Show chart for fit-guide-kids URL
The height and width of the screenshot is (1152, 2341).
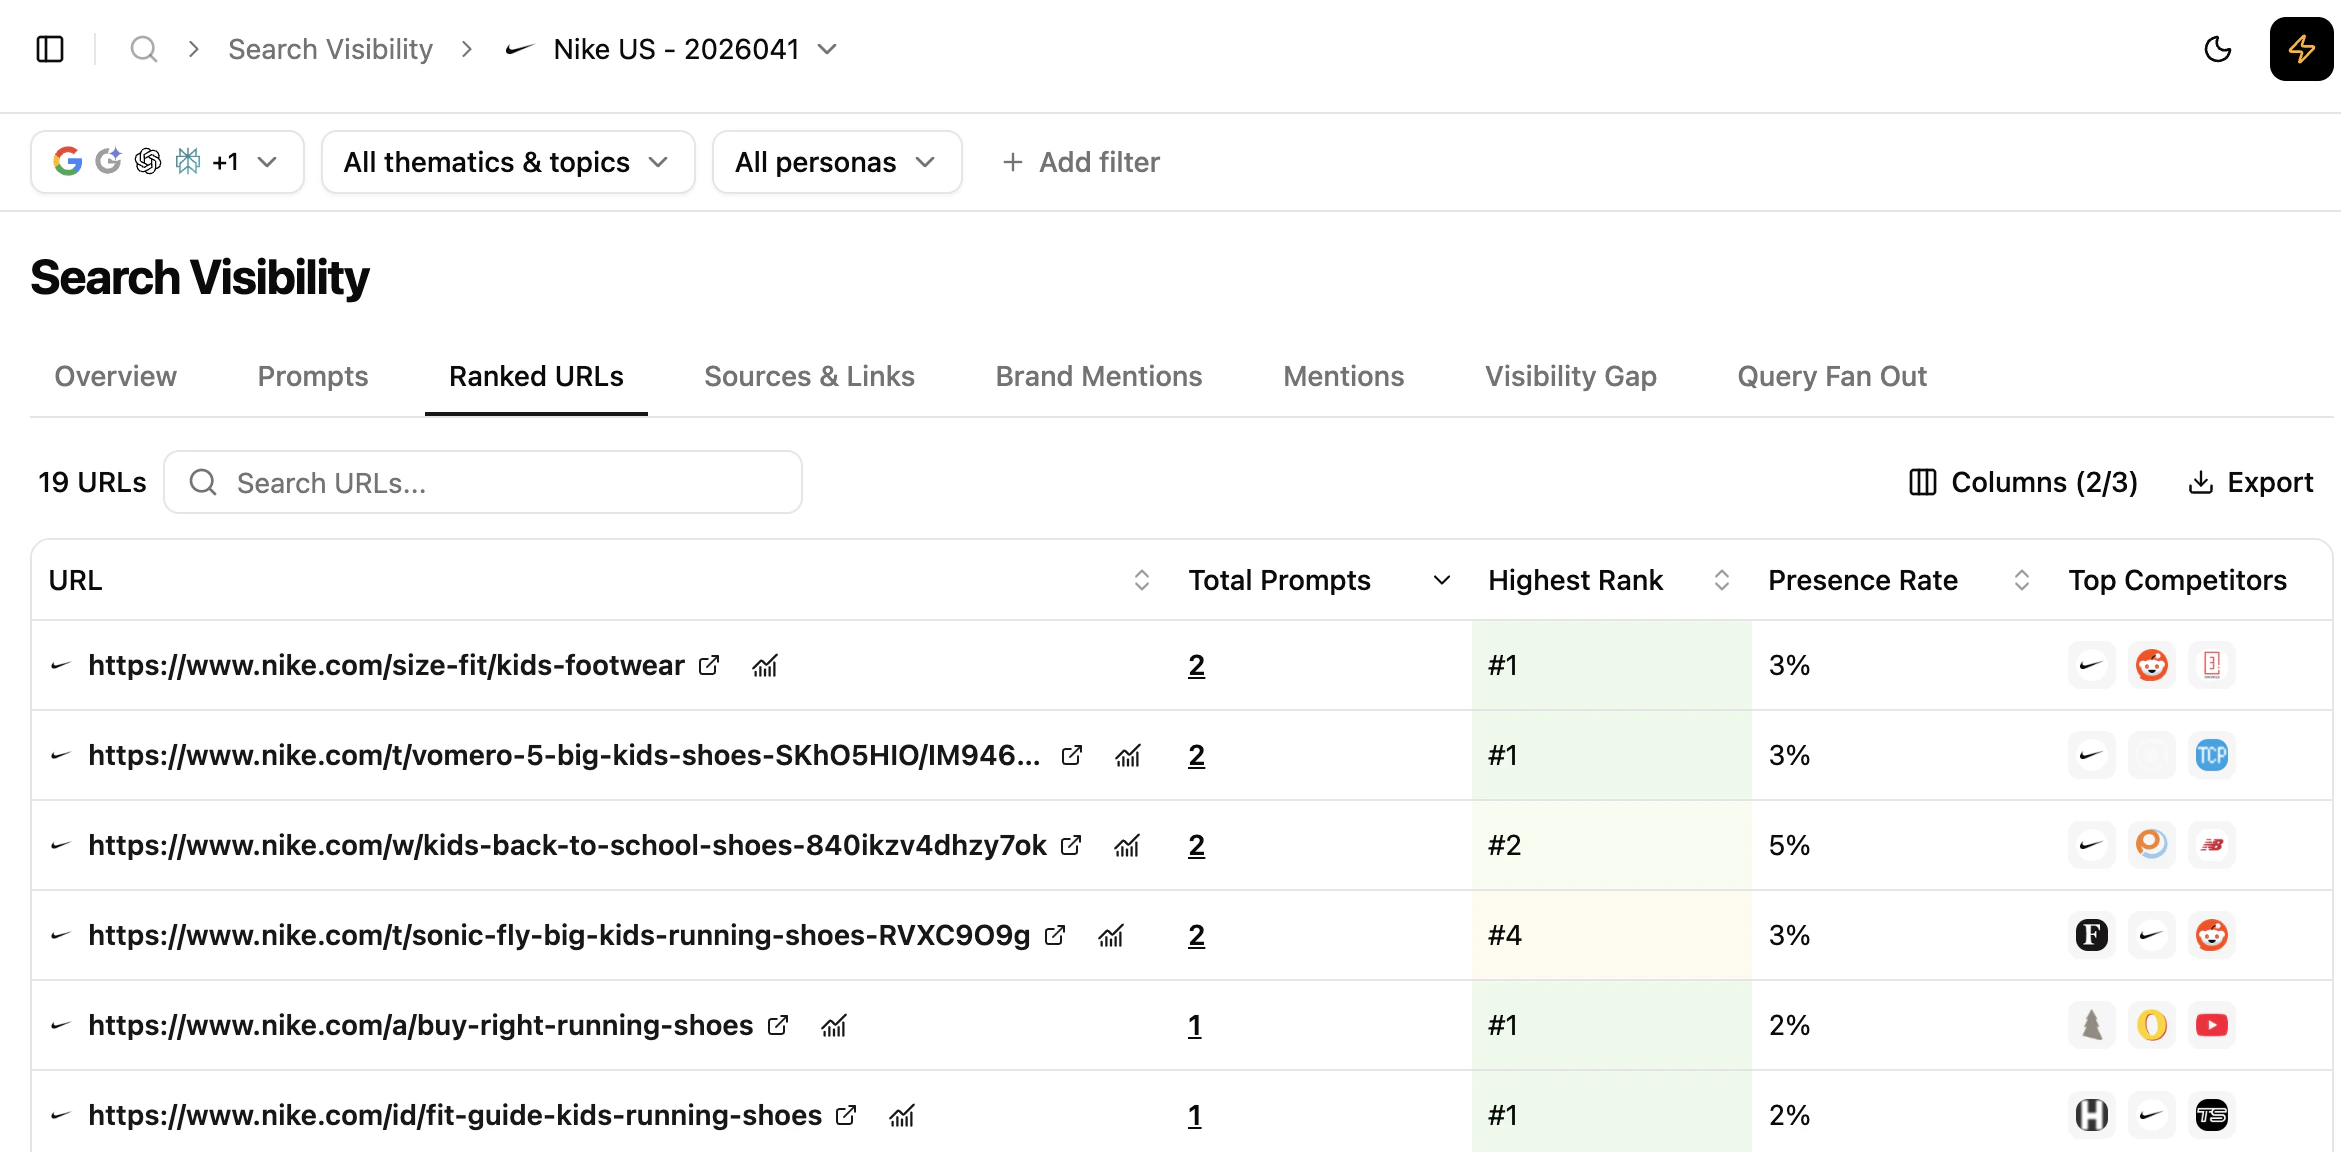tap(902, 1115)
